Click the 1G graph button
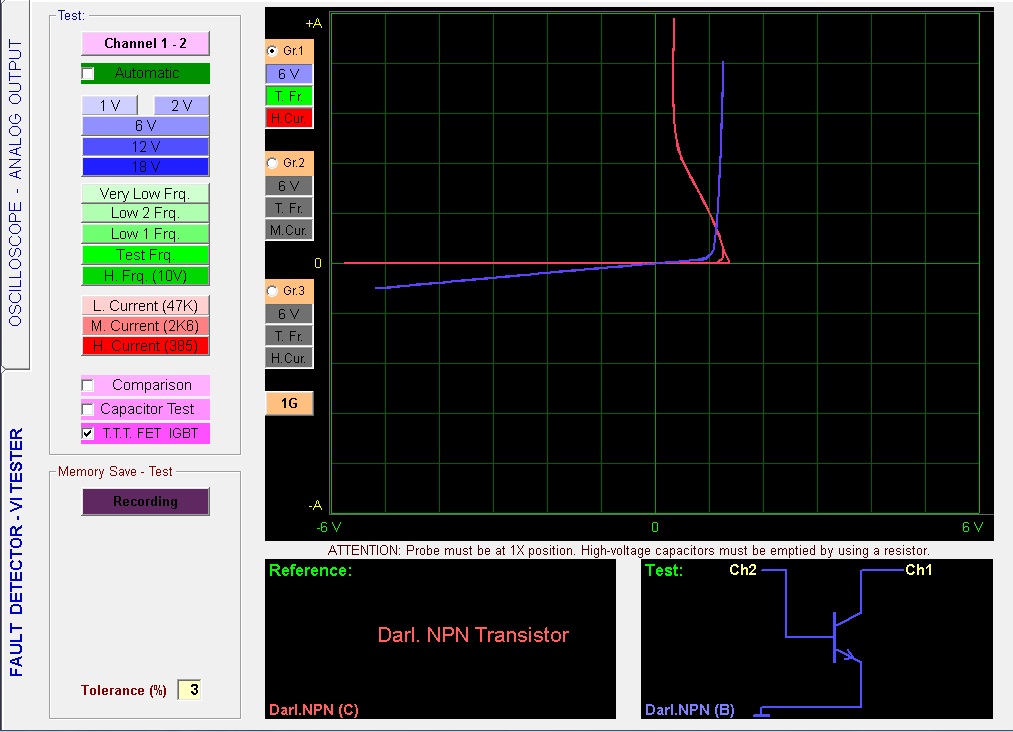1013x732 pixels. [289, 403]
